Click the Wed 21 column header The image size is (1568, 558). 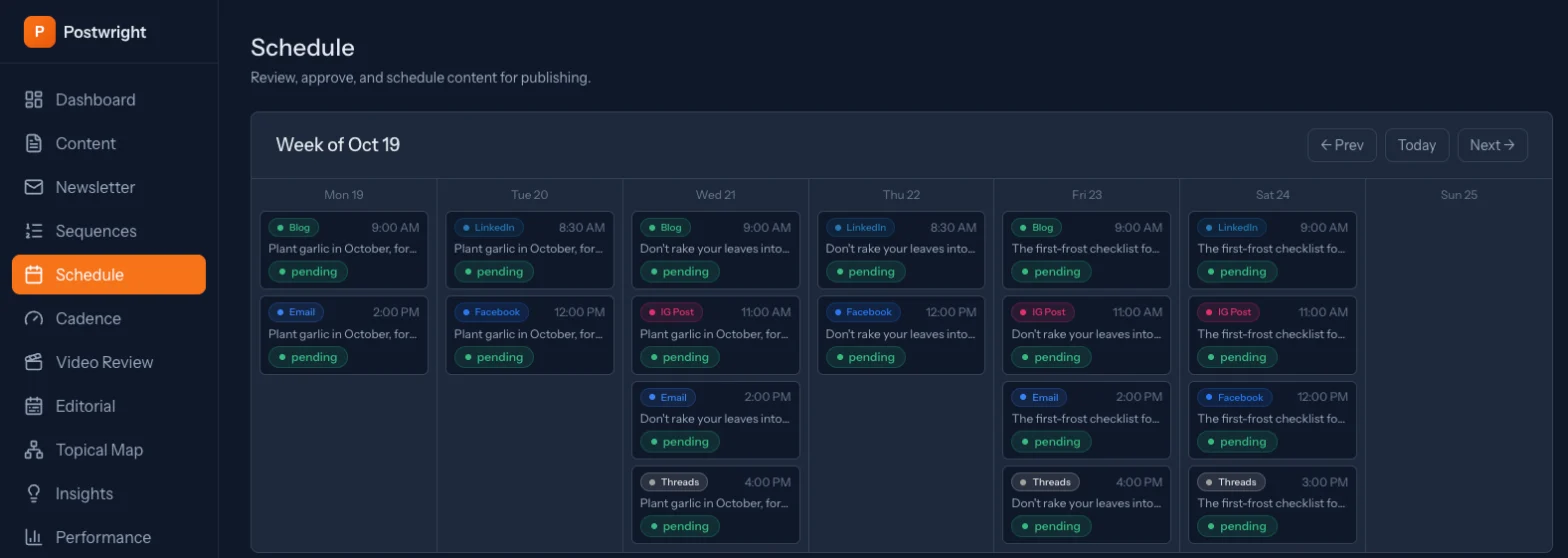tap(716, 195)
